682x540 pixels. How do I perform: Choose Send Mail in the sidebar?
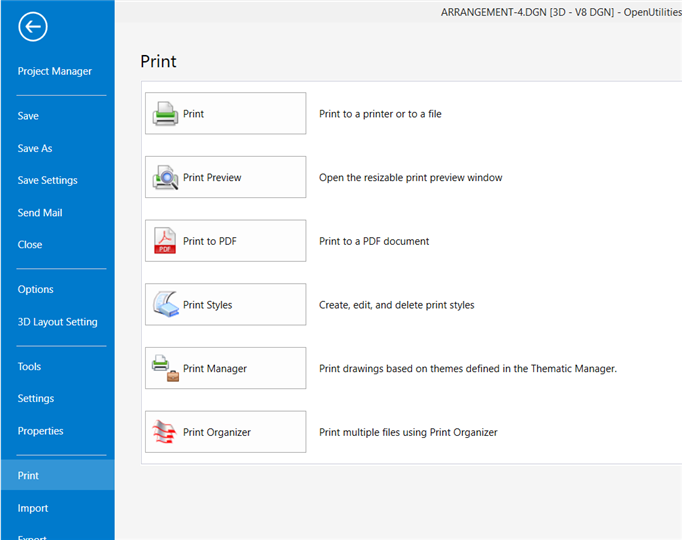coord(40,212)
